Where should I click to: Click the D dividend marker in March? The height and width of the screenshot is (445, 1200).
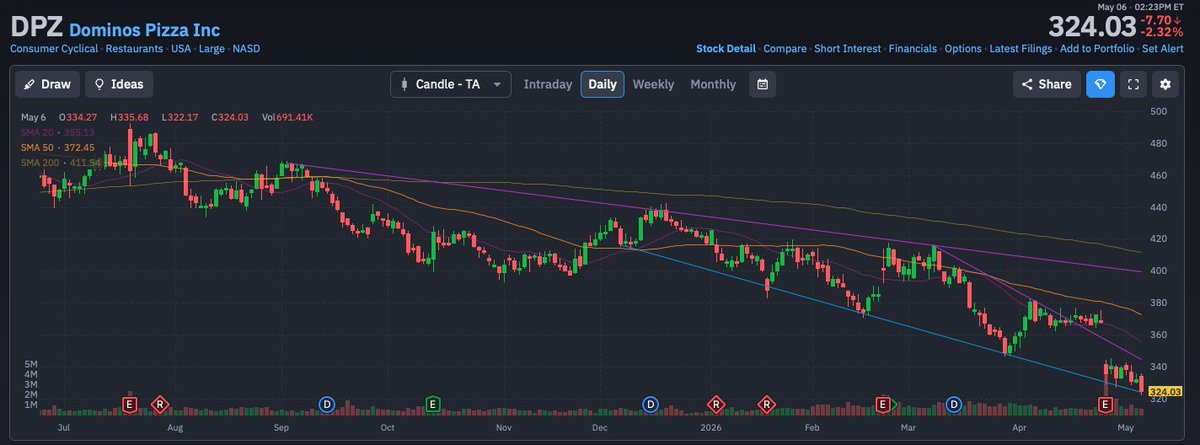954,405
